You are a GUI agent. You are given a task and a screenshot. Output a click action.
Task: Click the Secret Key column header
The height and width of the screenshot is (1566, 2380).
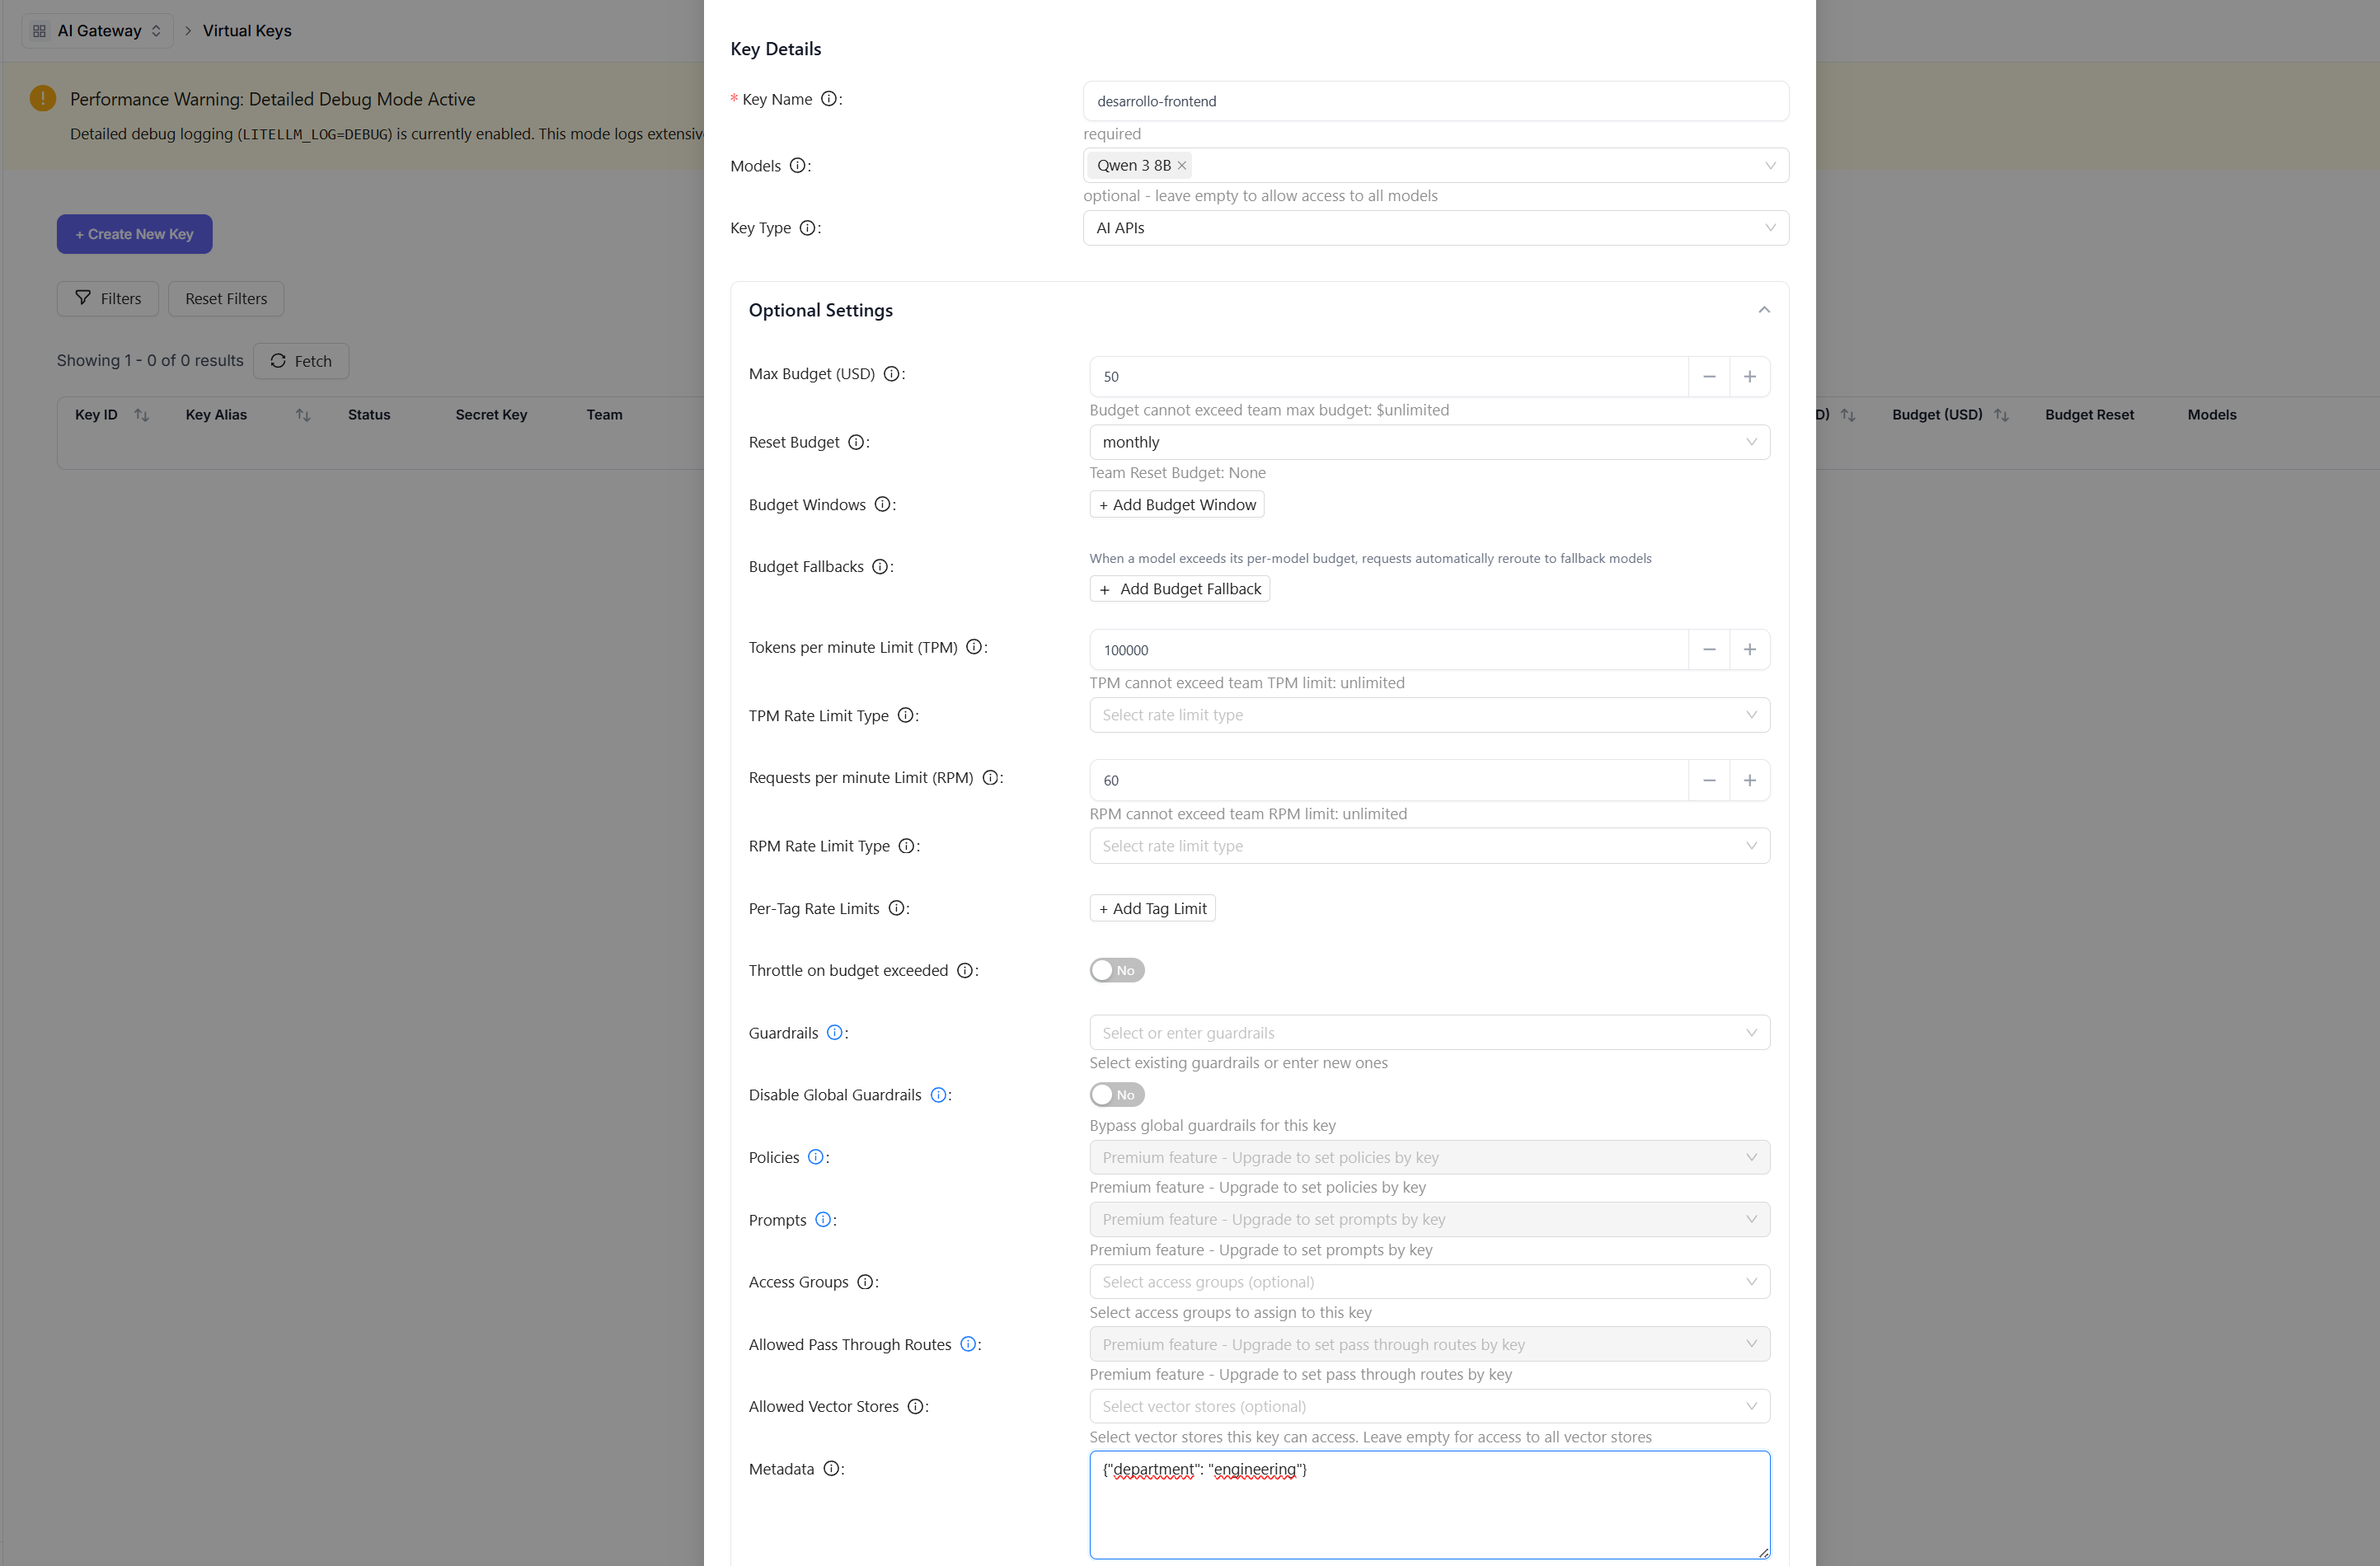click(x=491, y=415)
